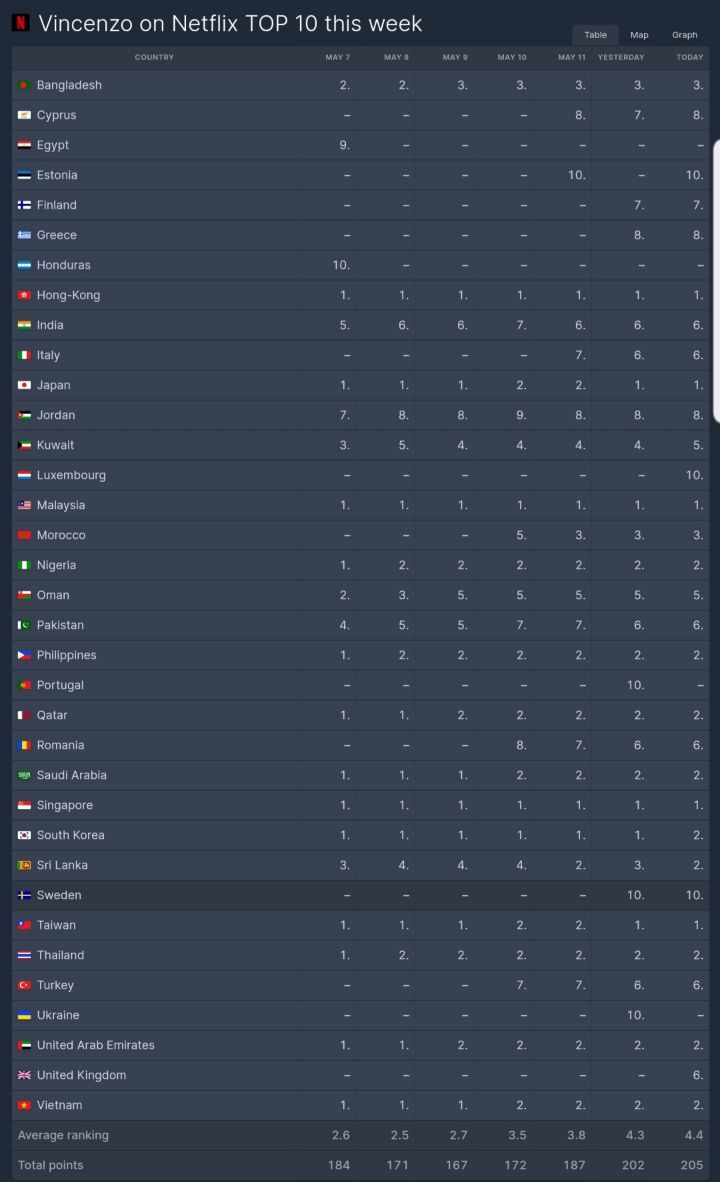The image size is (720, 1182).
Task: Click the YESTERDAY column header
Action: pyautogui.click(x=621, y=57)
